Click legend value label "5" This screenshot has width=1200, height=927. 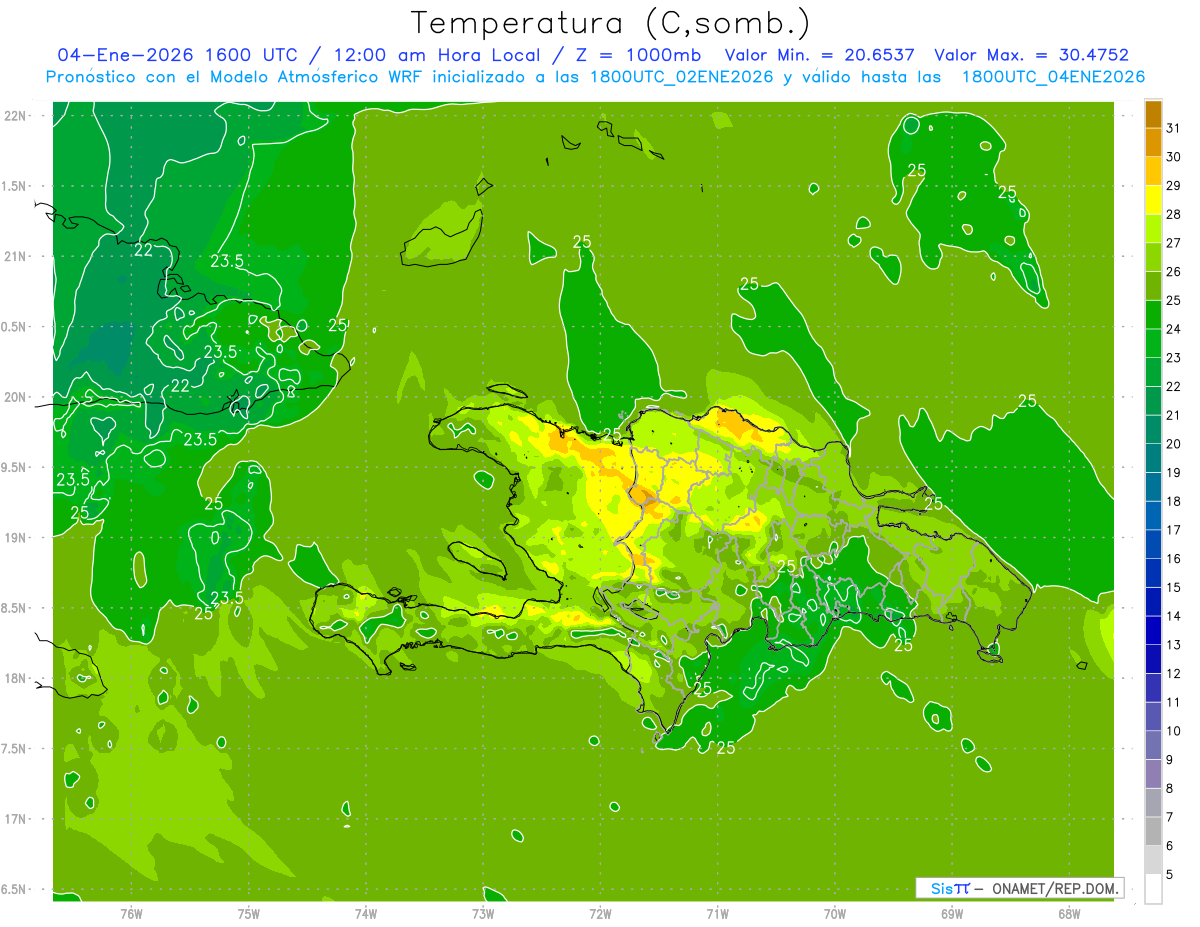(1171, 875)
